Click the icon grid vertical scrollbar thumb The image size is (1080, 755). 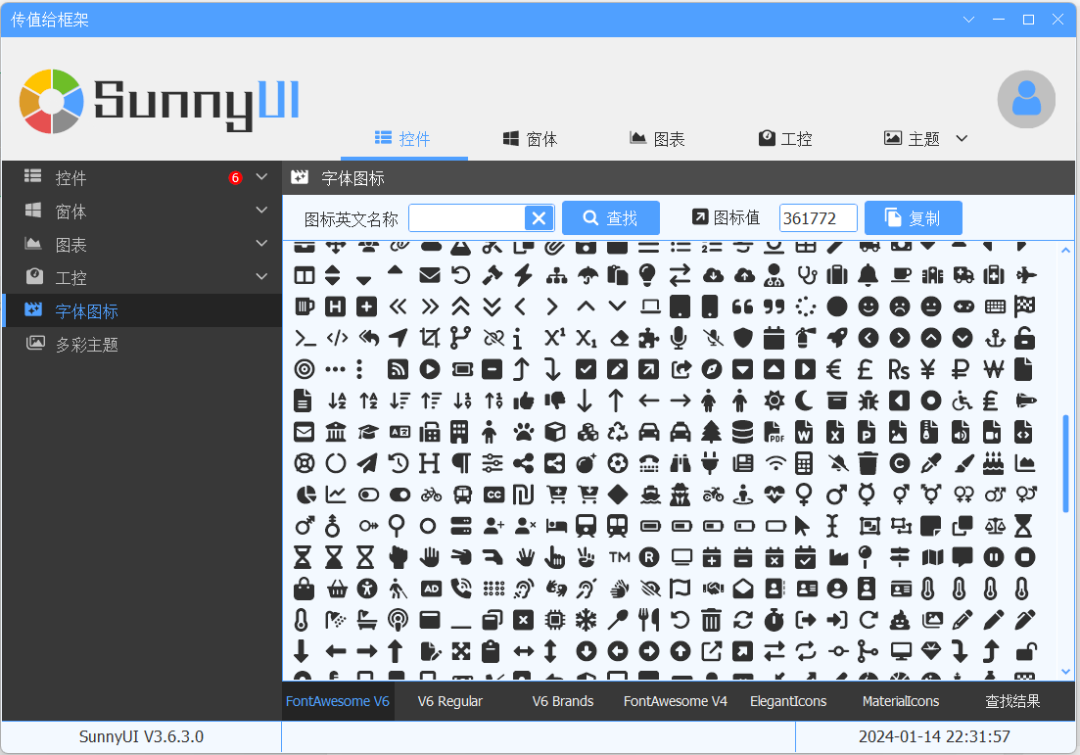[x=1065, y=455]
